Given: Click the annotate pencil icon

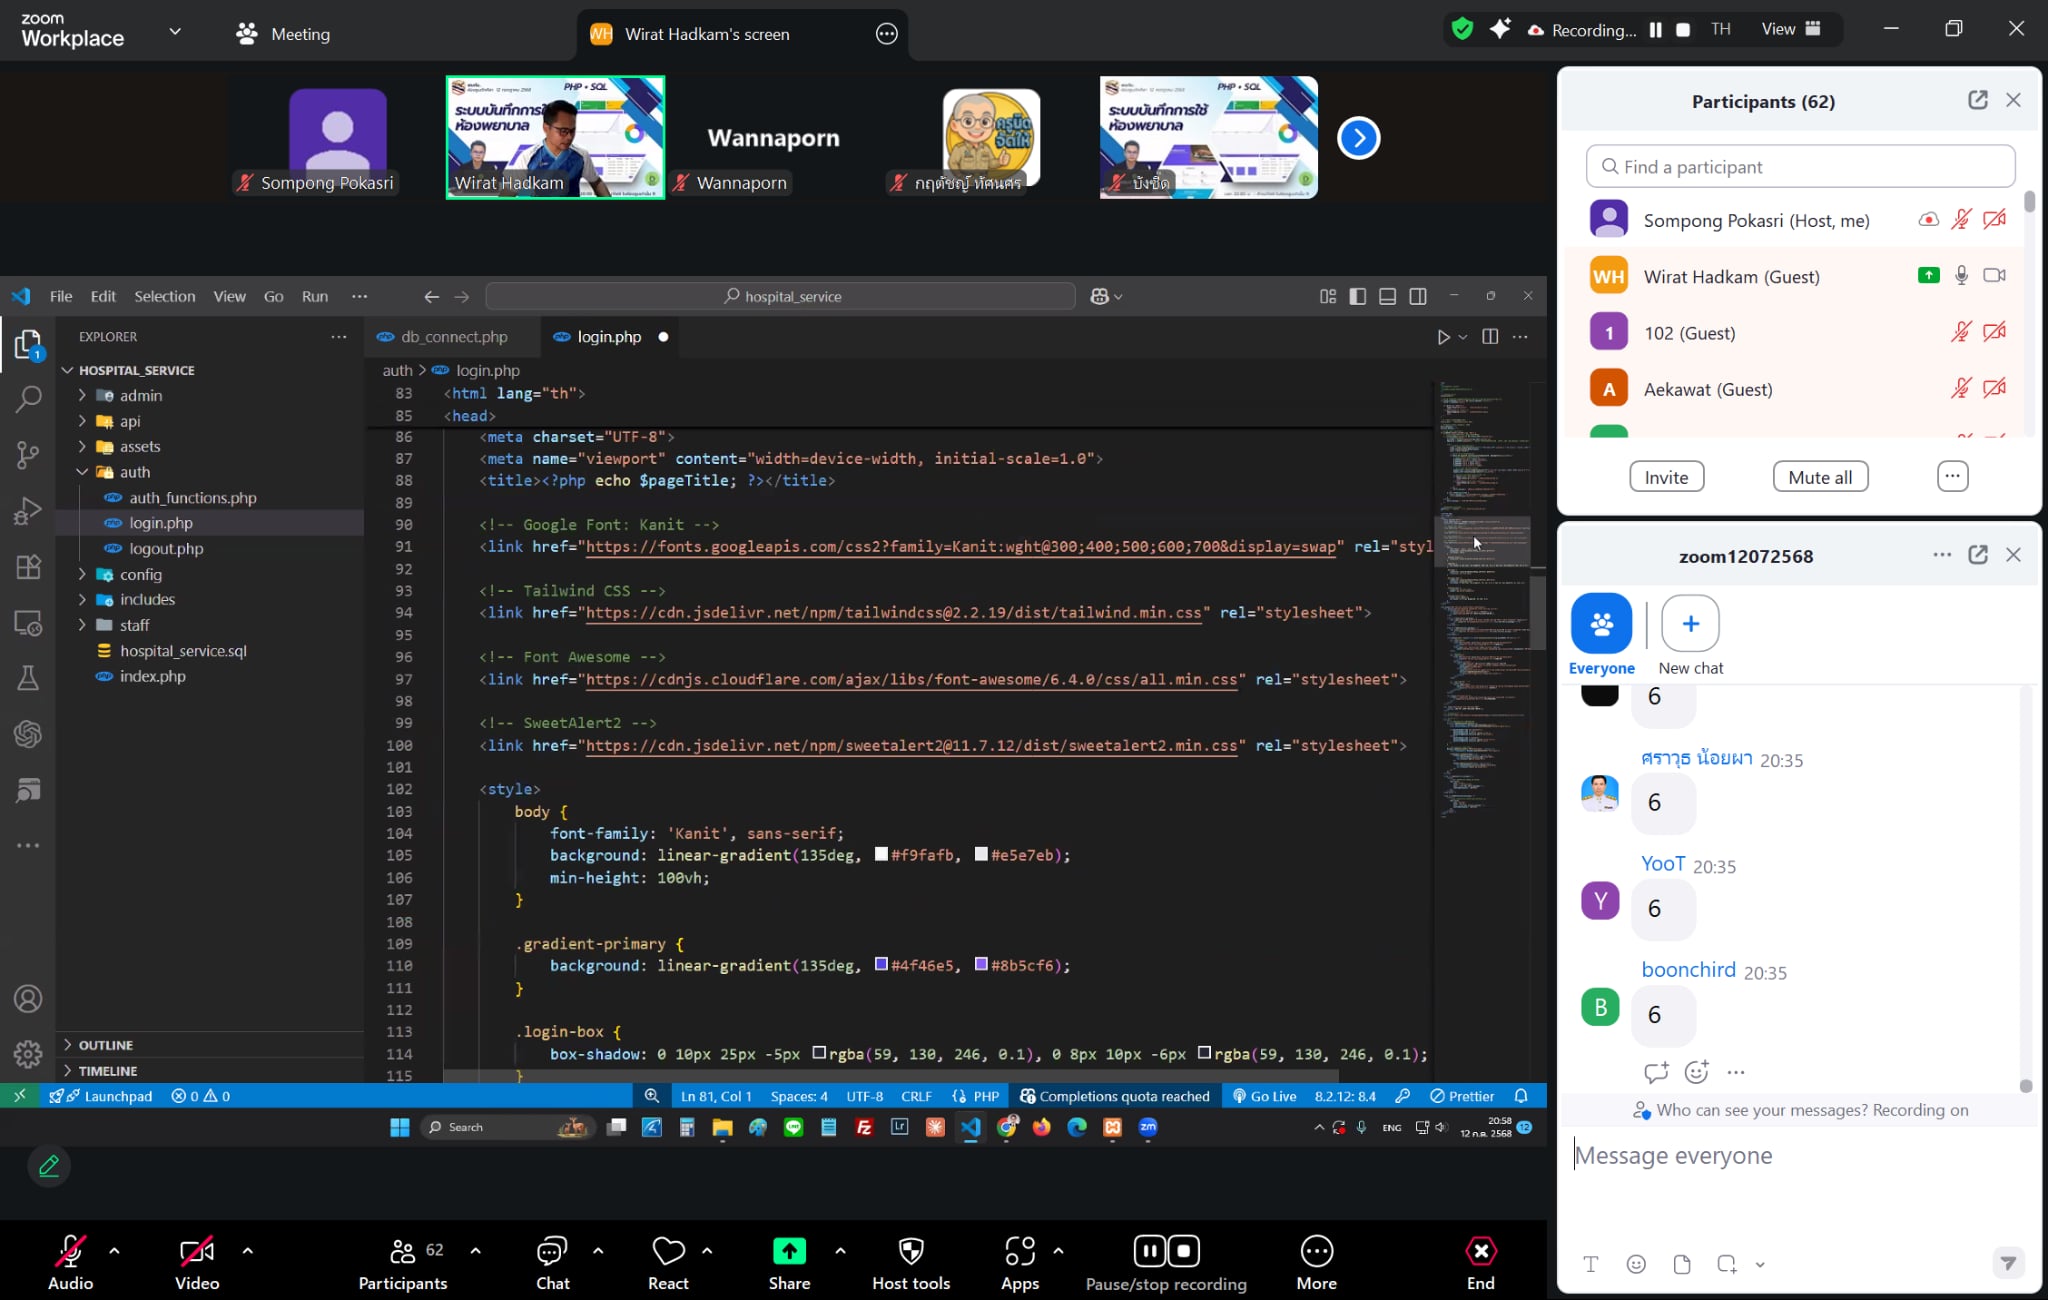Looking at the screenshot, I should tap(49, 1165).
